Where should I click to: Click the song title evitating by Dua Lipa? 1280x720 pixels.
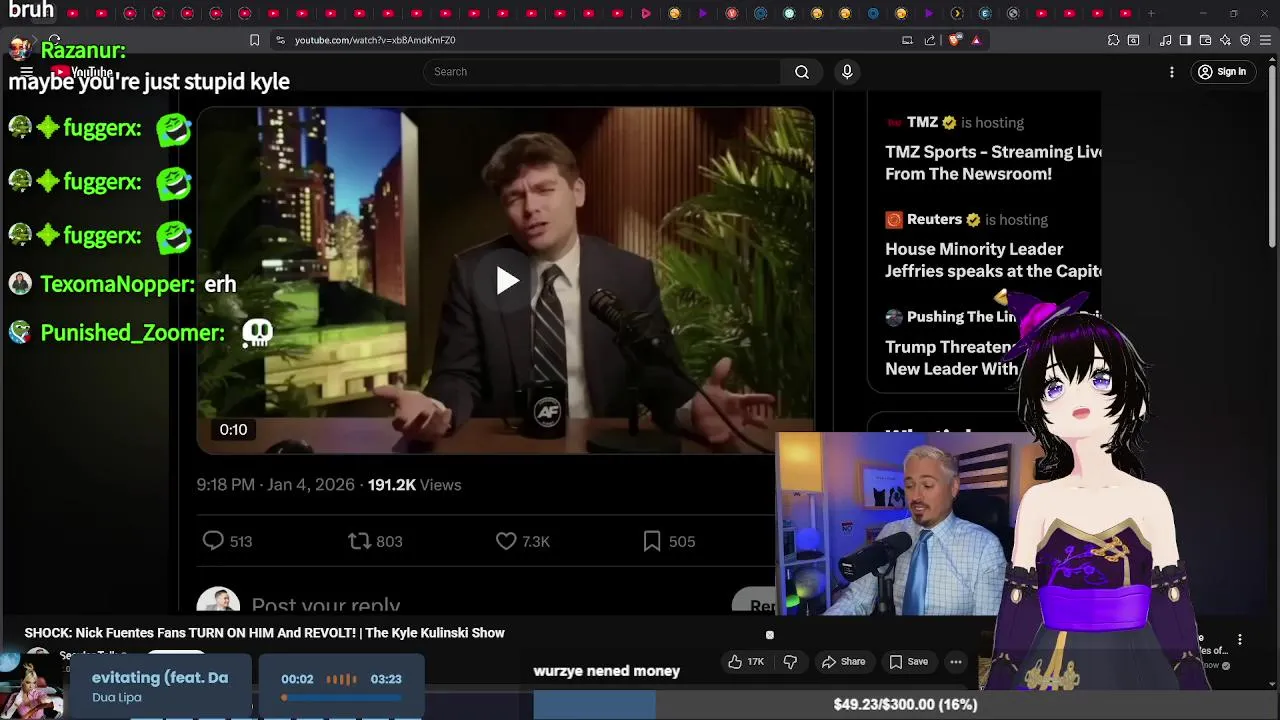(160, 678)
